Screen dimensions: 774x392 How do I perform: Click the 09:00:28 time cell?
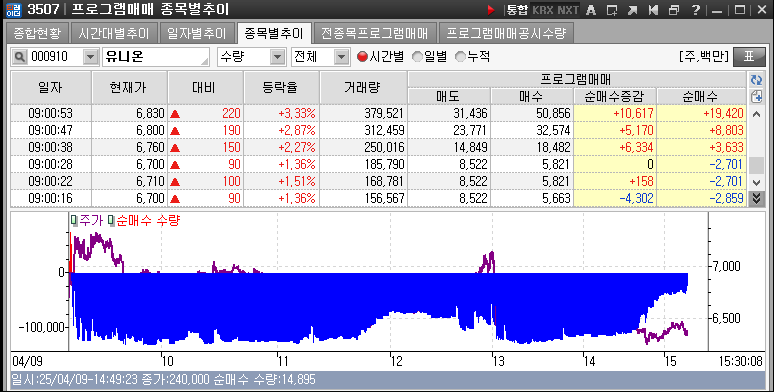click(x=50, y=164)
